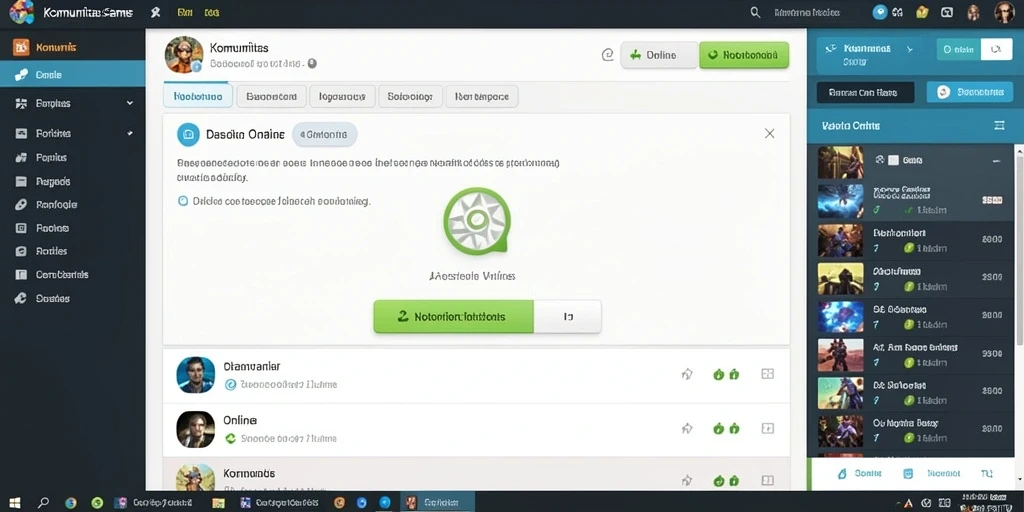Select the first highlighted tab below the profile
The image size is (1024, 512).
198,97
